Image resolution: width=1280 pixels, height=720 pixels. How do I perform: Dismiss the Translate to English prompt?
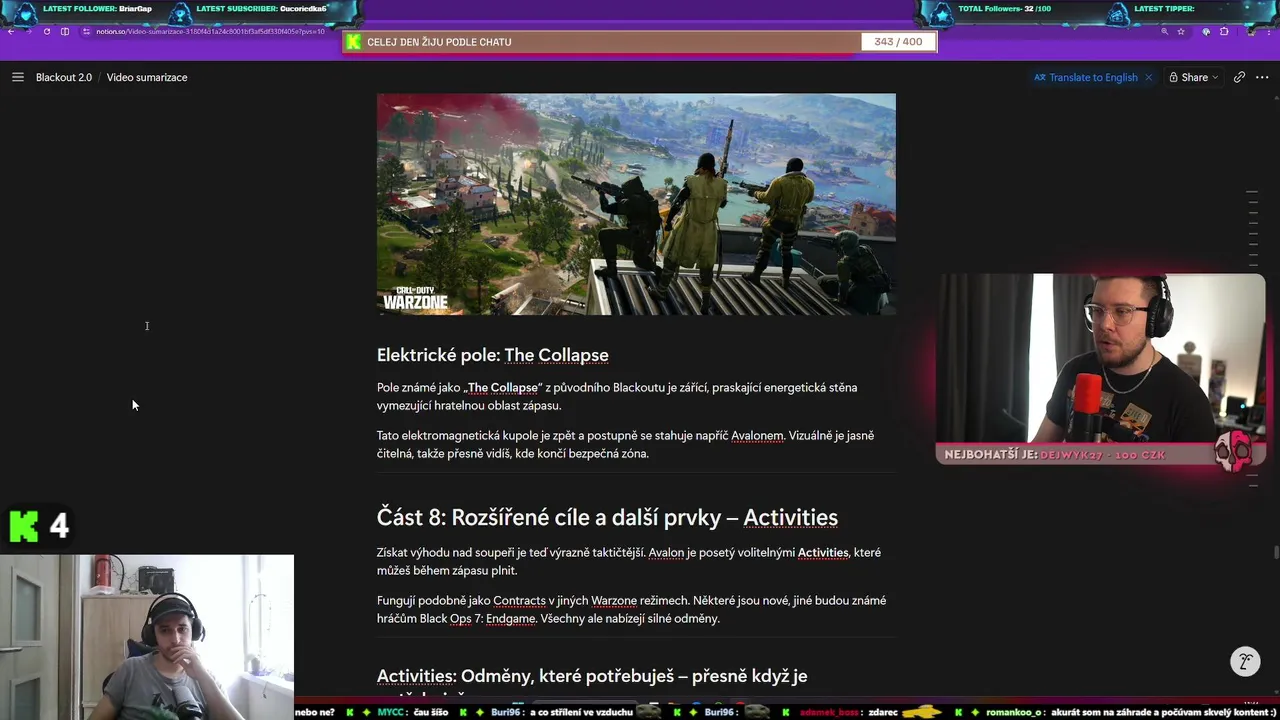(1148, 77)
